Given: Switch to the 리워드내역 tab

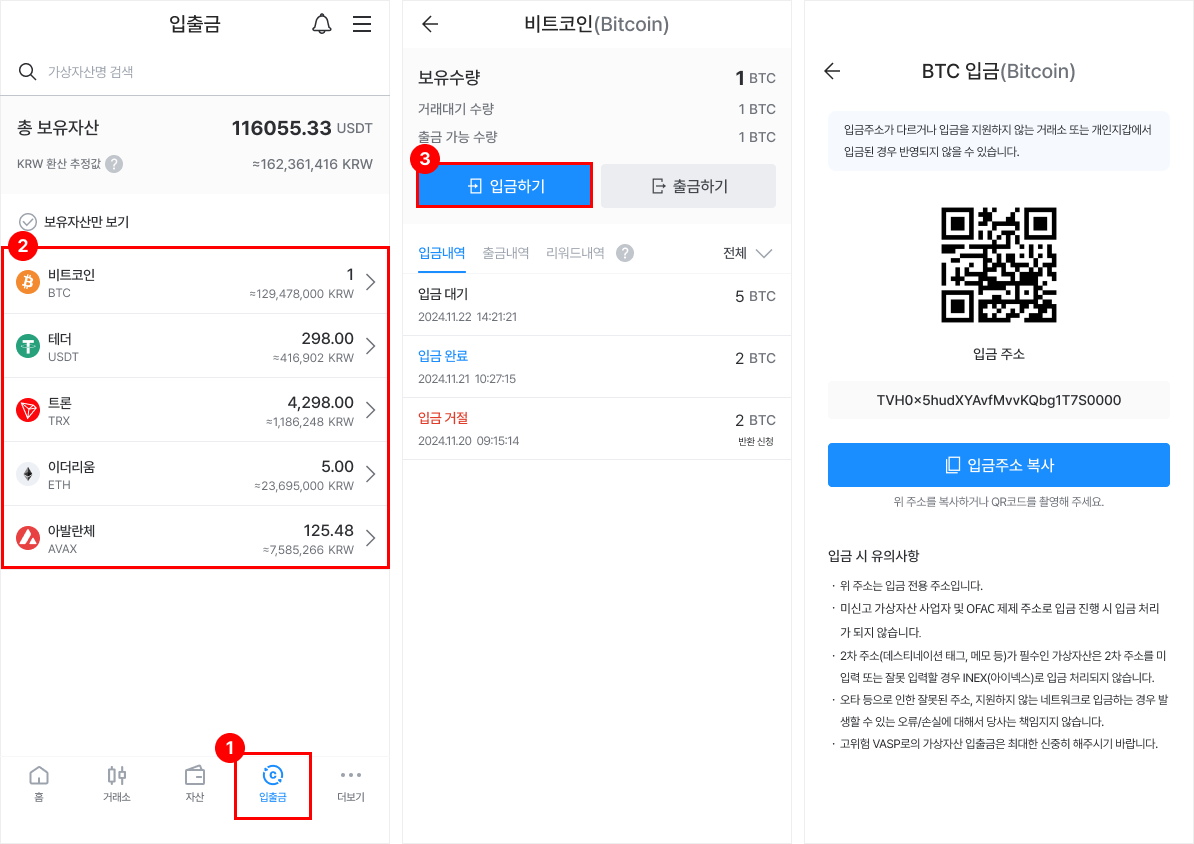Looking at the screenshot, I should click(575, 253).
